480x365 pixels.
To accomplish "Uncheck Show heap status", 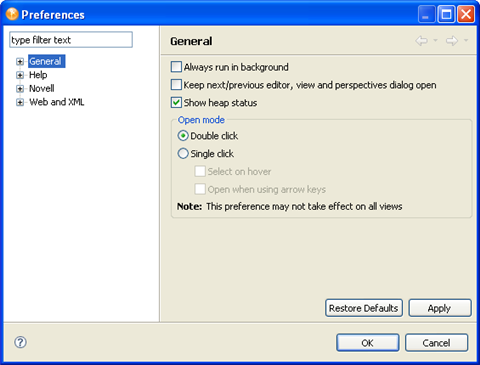I will click(x=176, y=102).
